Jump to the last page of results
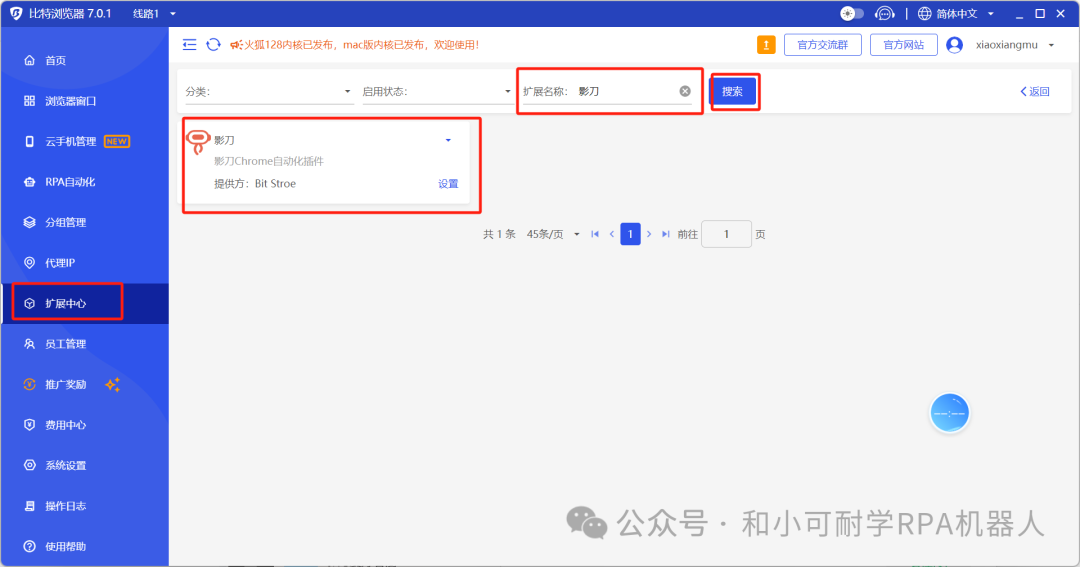The width and height of the screenshot is (1080, 567). tap(666, 234)
